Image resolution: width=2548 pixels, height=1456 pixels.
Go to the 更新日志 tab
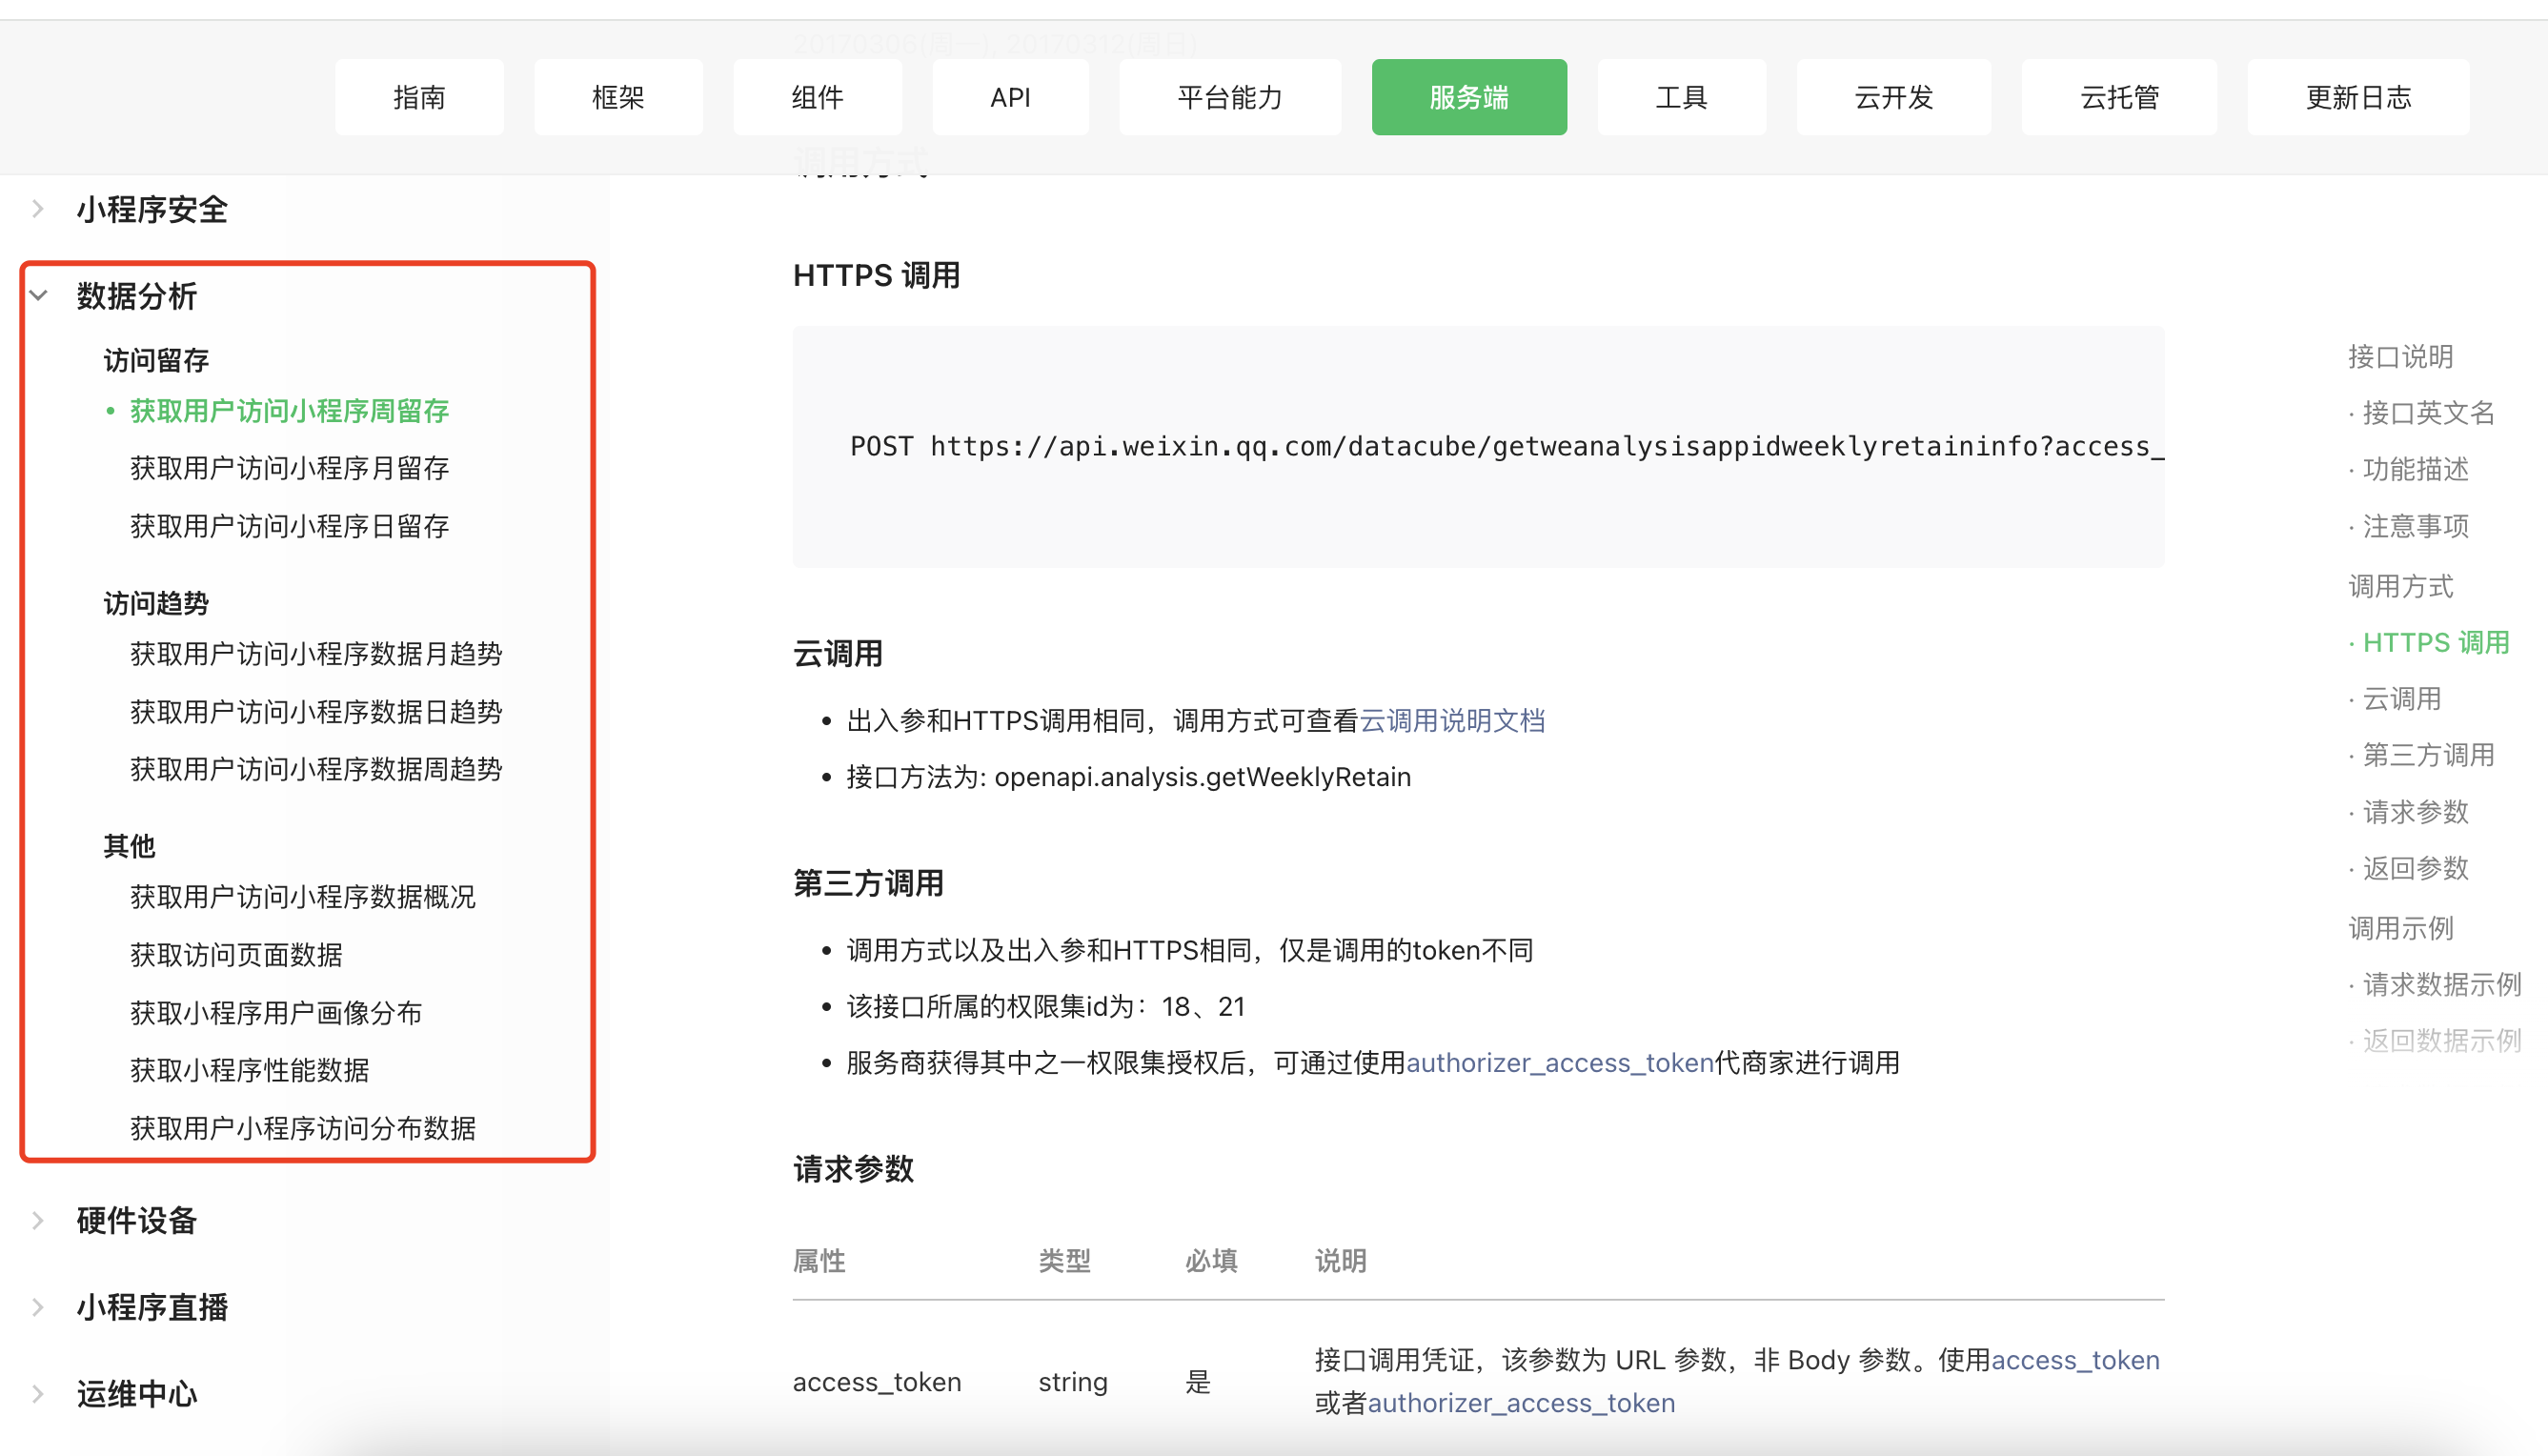click(2358, 97)
